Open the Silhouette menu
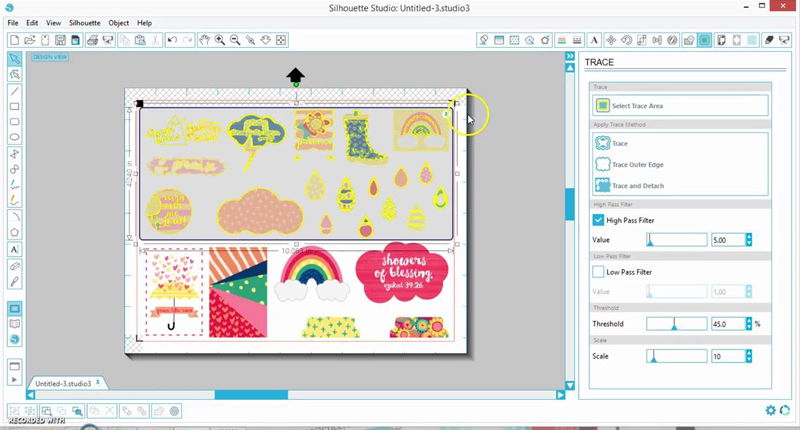The image size is (800, 430). point(85,23)
